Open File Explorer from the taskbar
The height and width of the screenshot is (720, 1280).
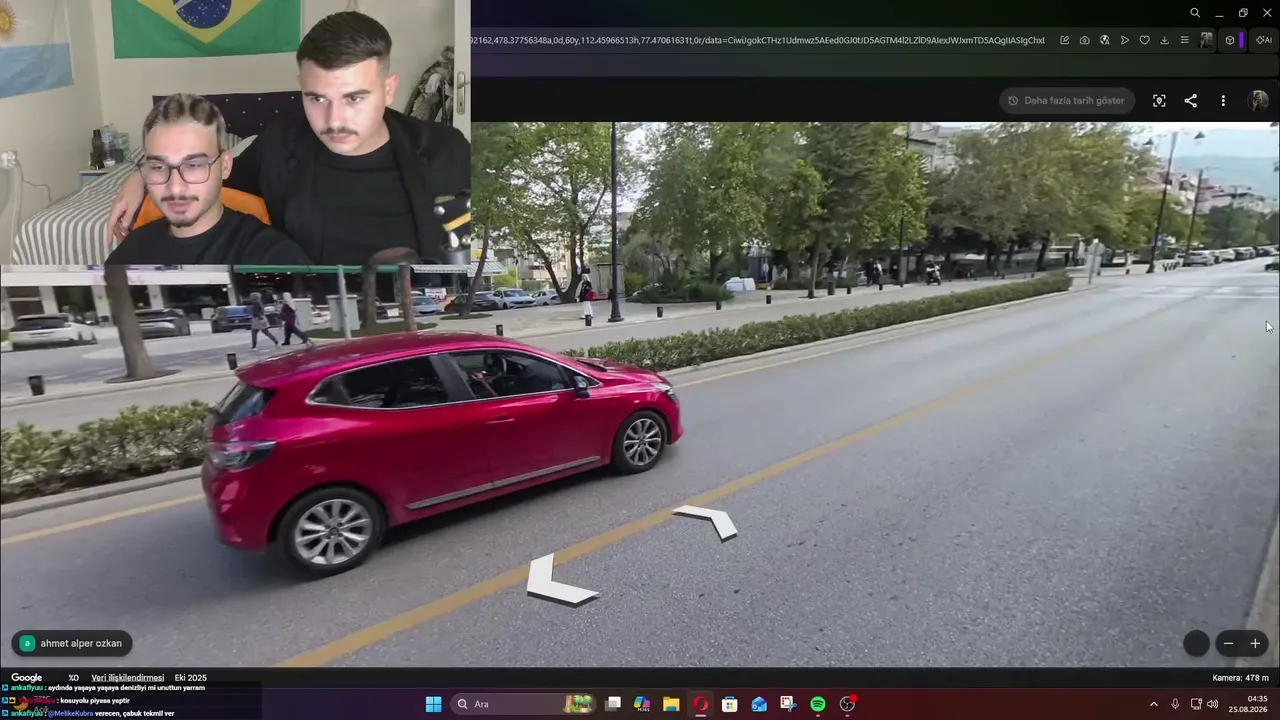(x=671, y=704)
